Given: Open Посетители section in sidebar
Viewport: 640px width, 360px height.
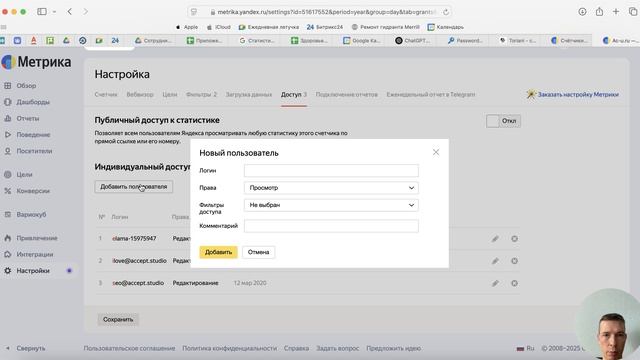Looking at the screenshot, I should pos(34,151).
